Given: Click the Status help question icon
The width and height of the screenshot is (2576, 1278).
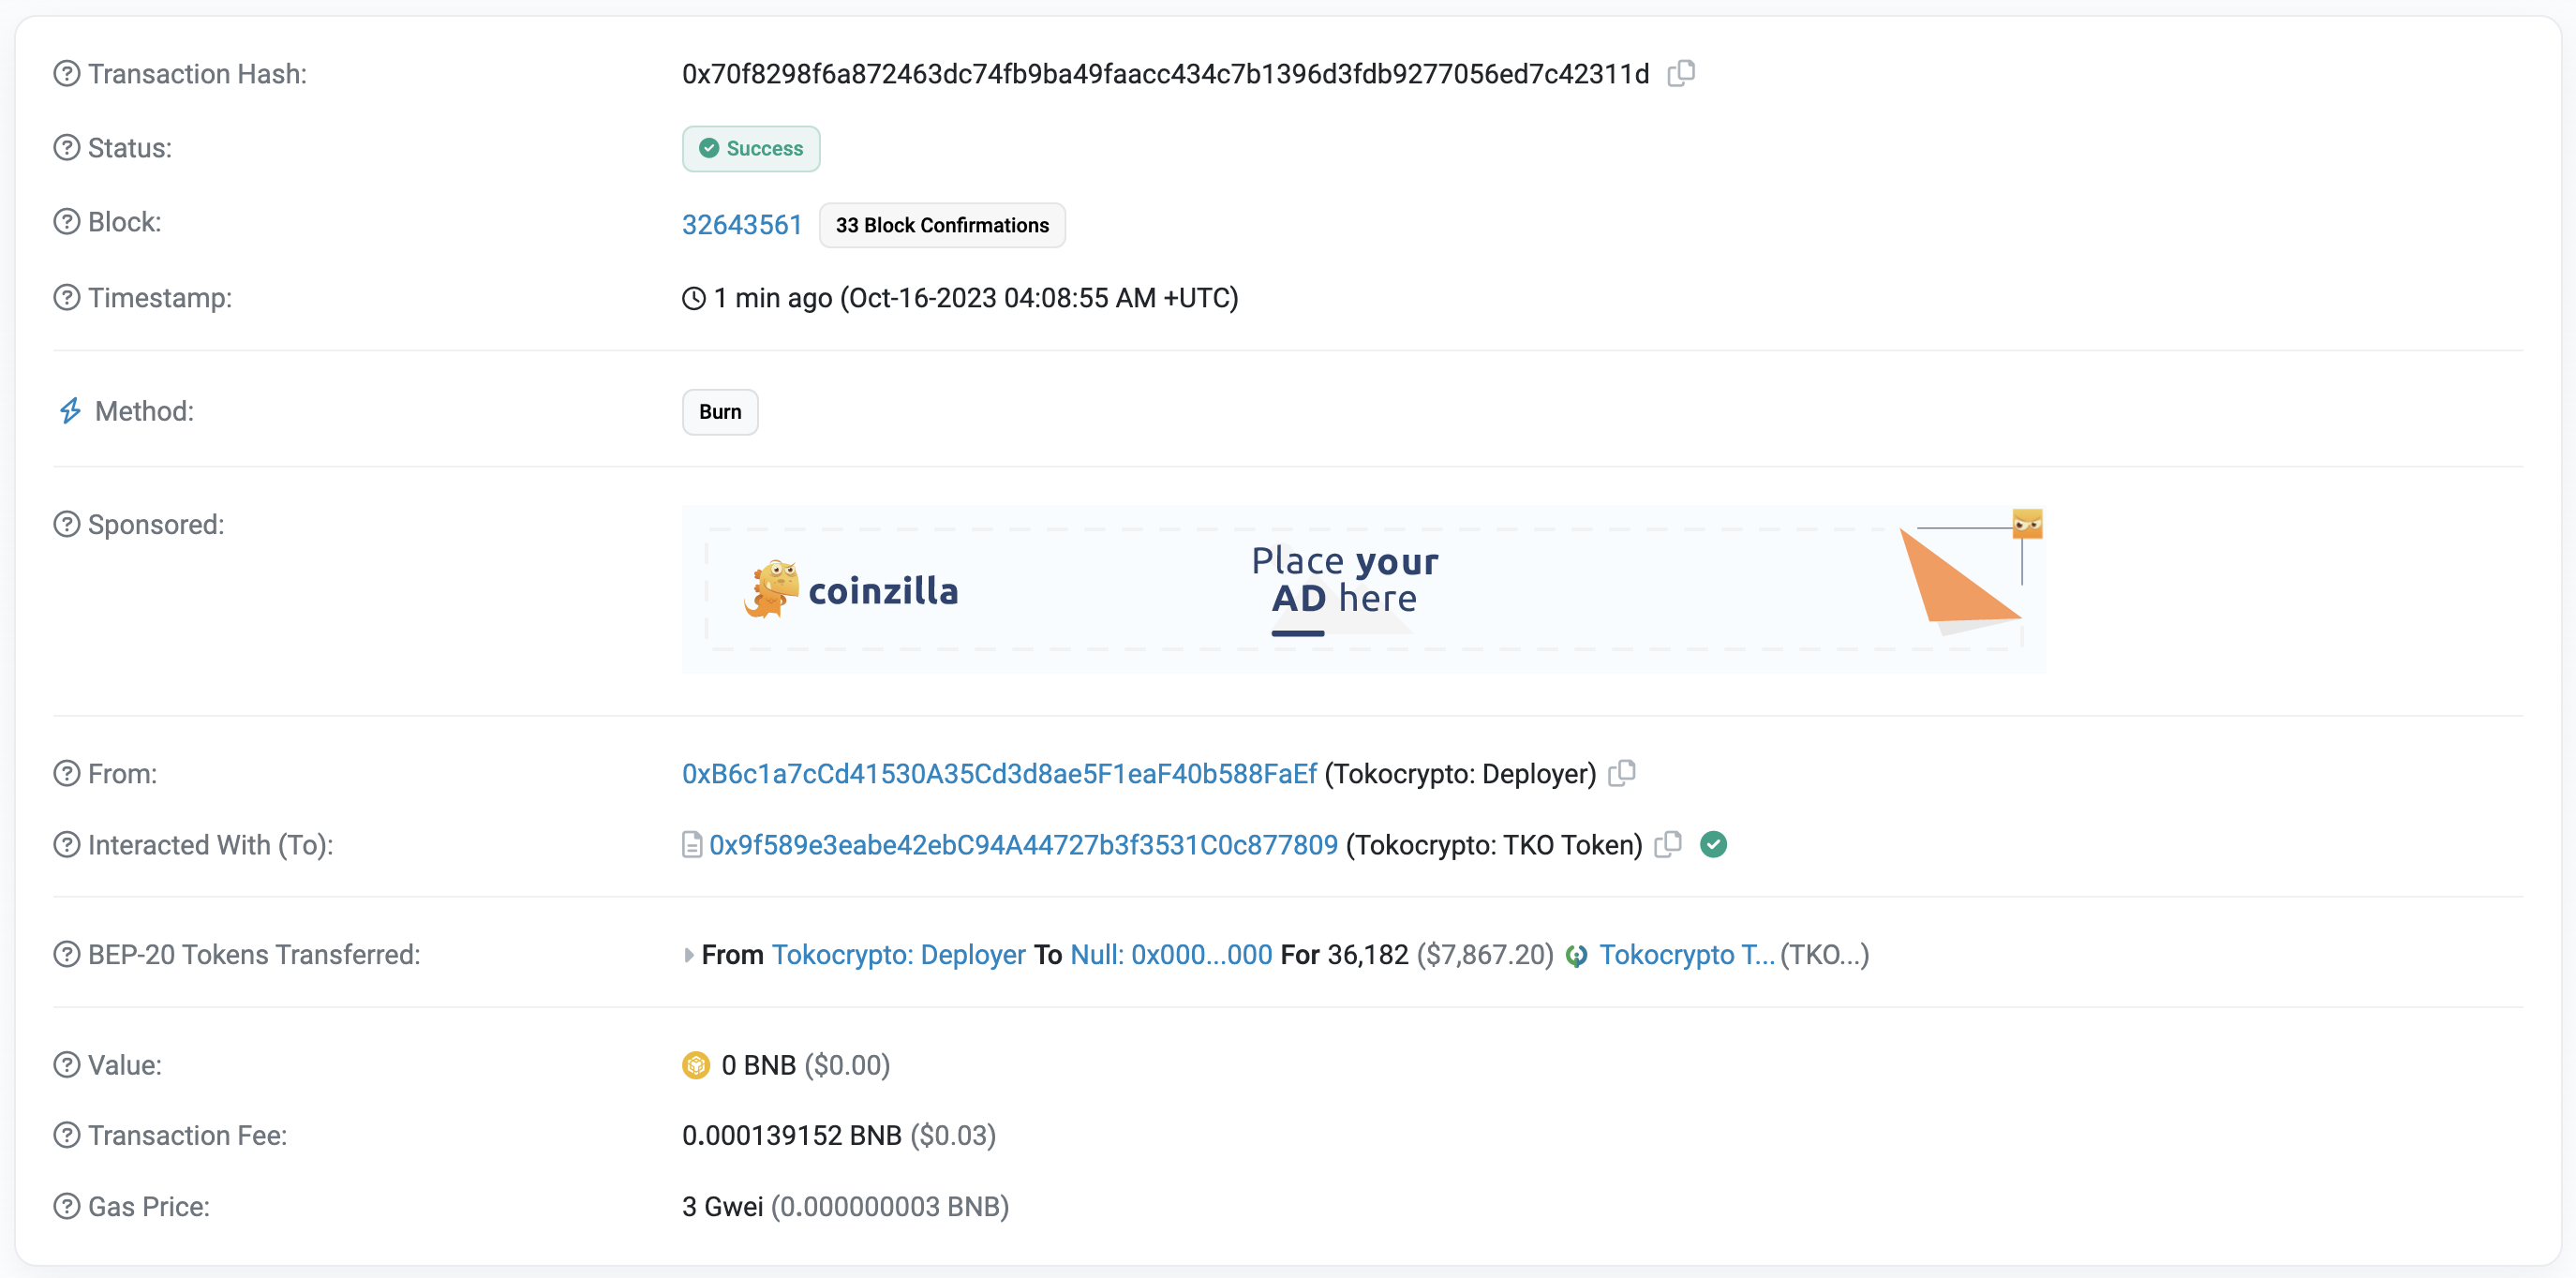Looking at the screenshot, I should [x=66, y=148].
